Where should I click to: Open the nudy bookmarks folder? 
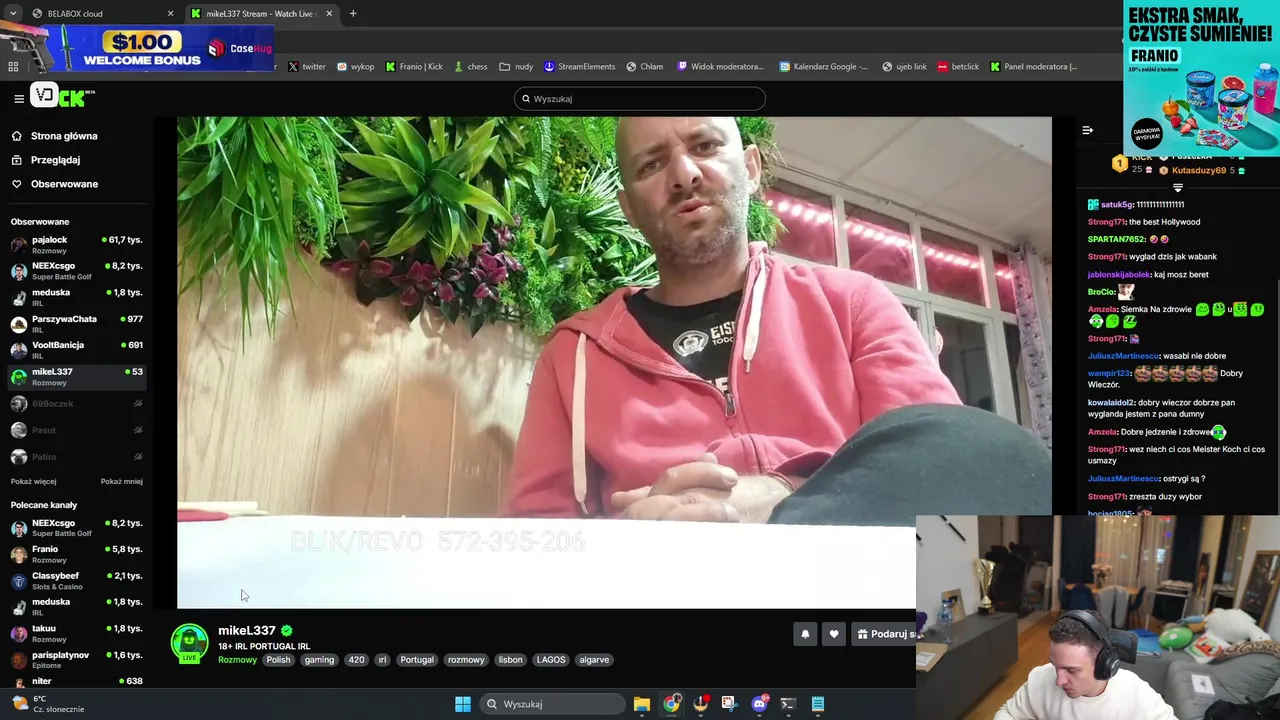click(516, 67)
